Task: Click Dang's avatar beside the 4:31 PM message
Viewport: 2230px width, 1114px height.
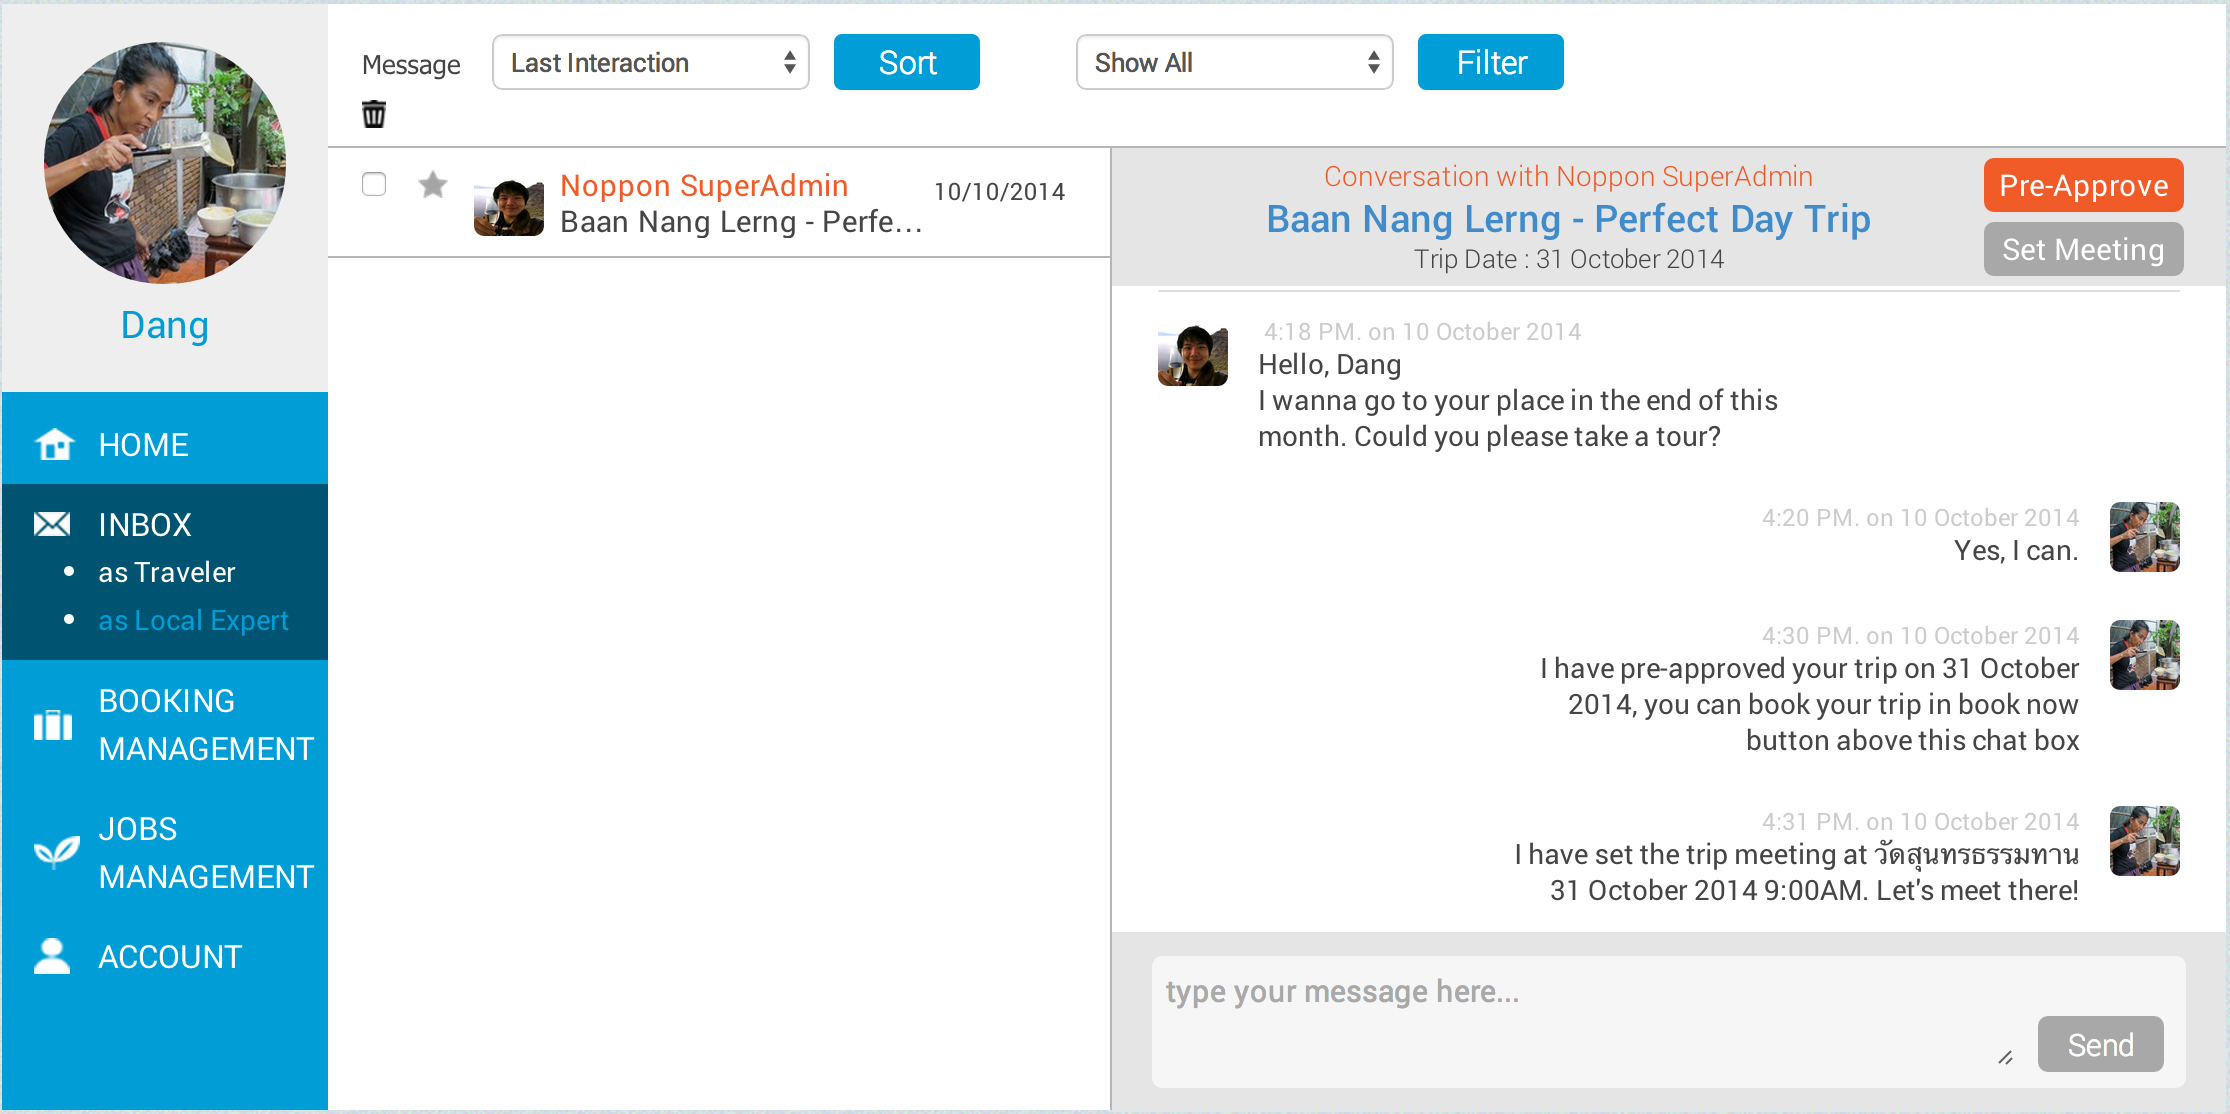Action: (2145, 841)
